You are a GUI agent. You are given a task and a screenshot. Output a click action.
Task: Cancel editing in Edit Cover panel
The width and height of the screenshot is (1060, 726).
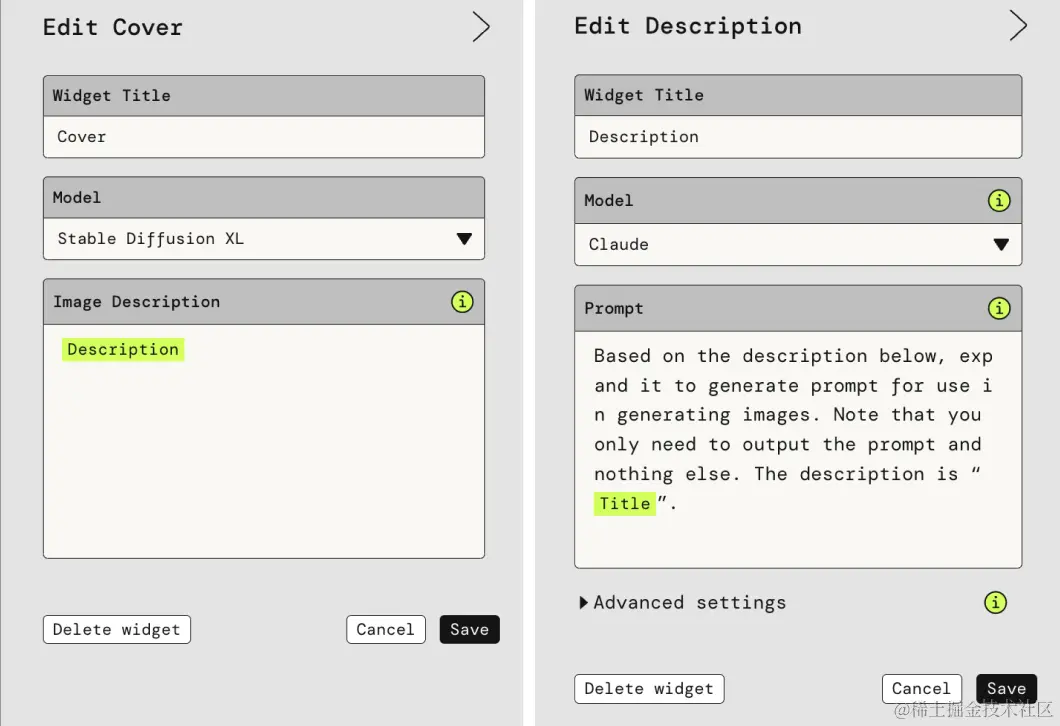[385, 629]
